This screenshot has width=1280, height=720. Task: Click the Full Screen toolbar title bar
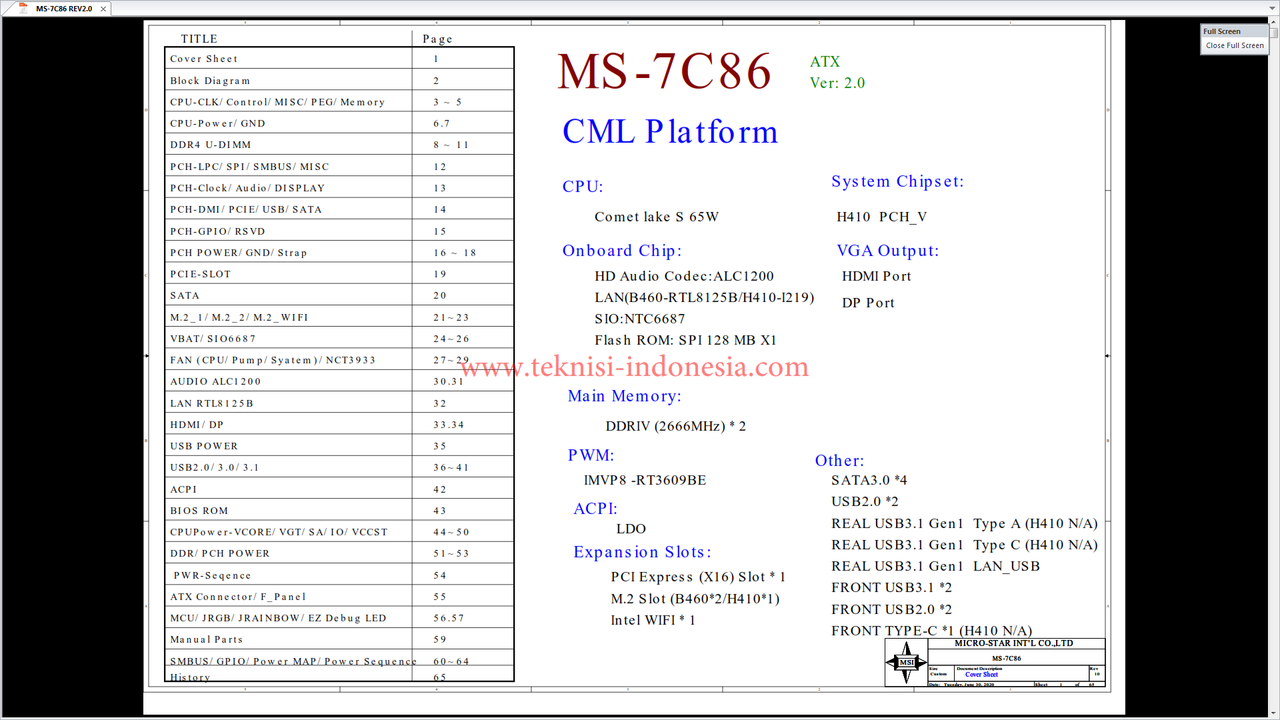pos(1234,31)
